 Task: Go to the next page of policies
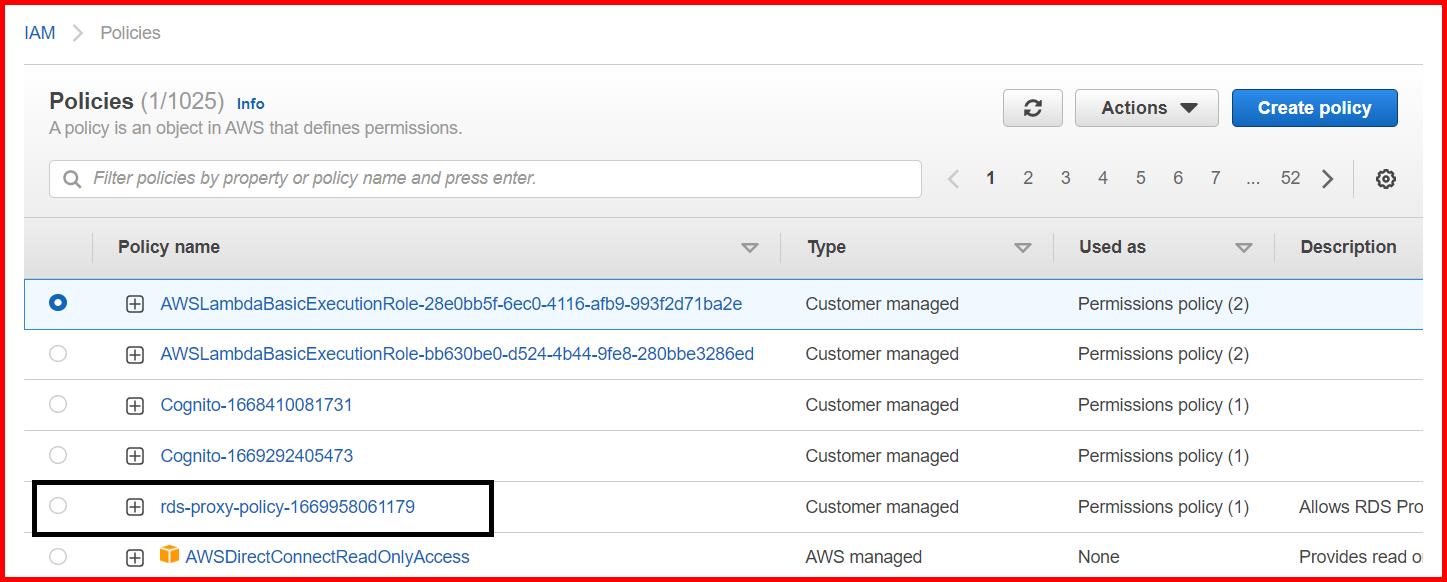[1328, 177]
